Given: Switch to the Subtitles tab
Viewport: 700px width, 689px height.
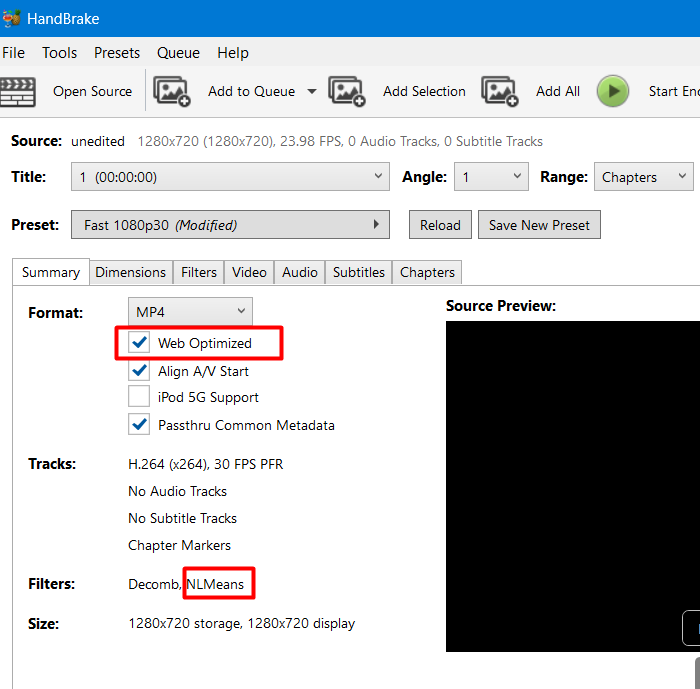Looking at the screenshot, I should point(358,272).
